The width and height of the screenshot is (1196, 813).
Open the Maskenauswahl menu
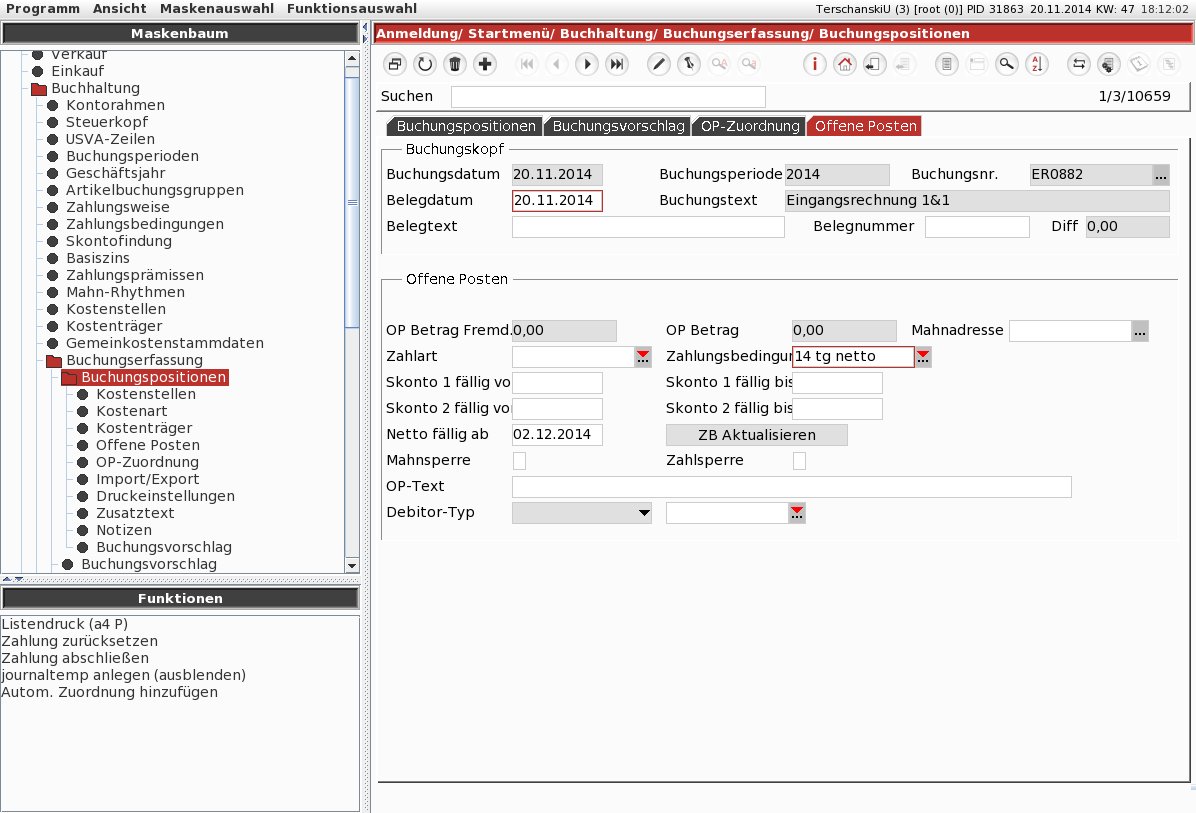tap(217, 8)
